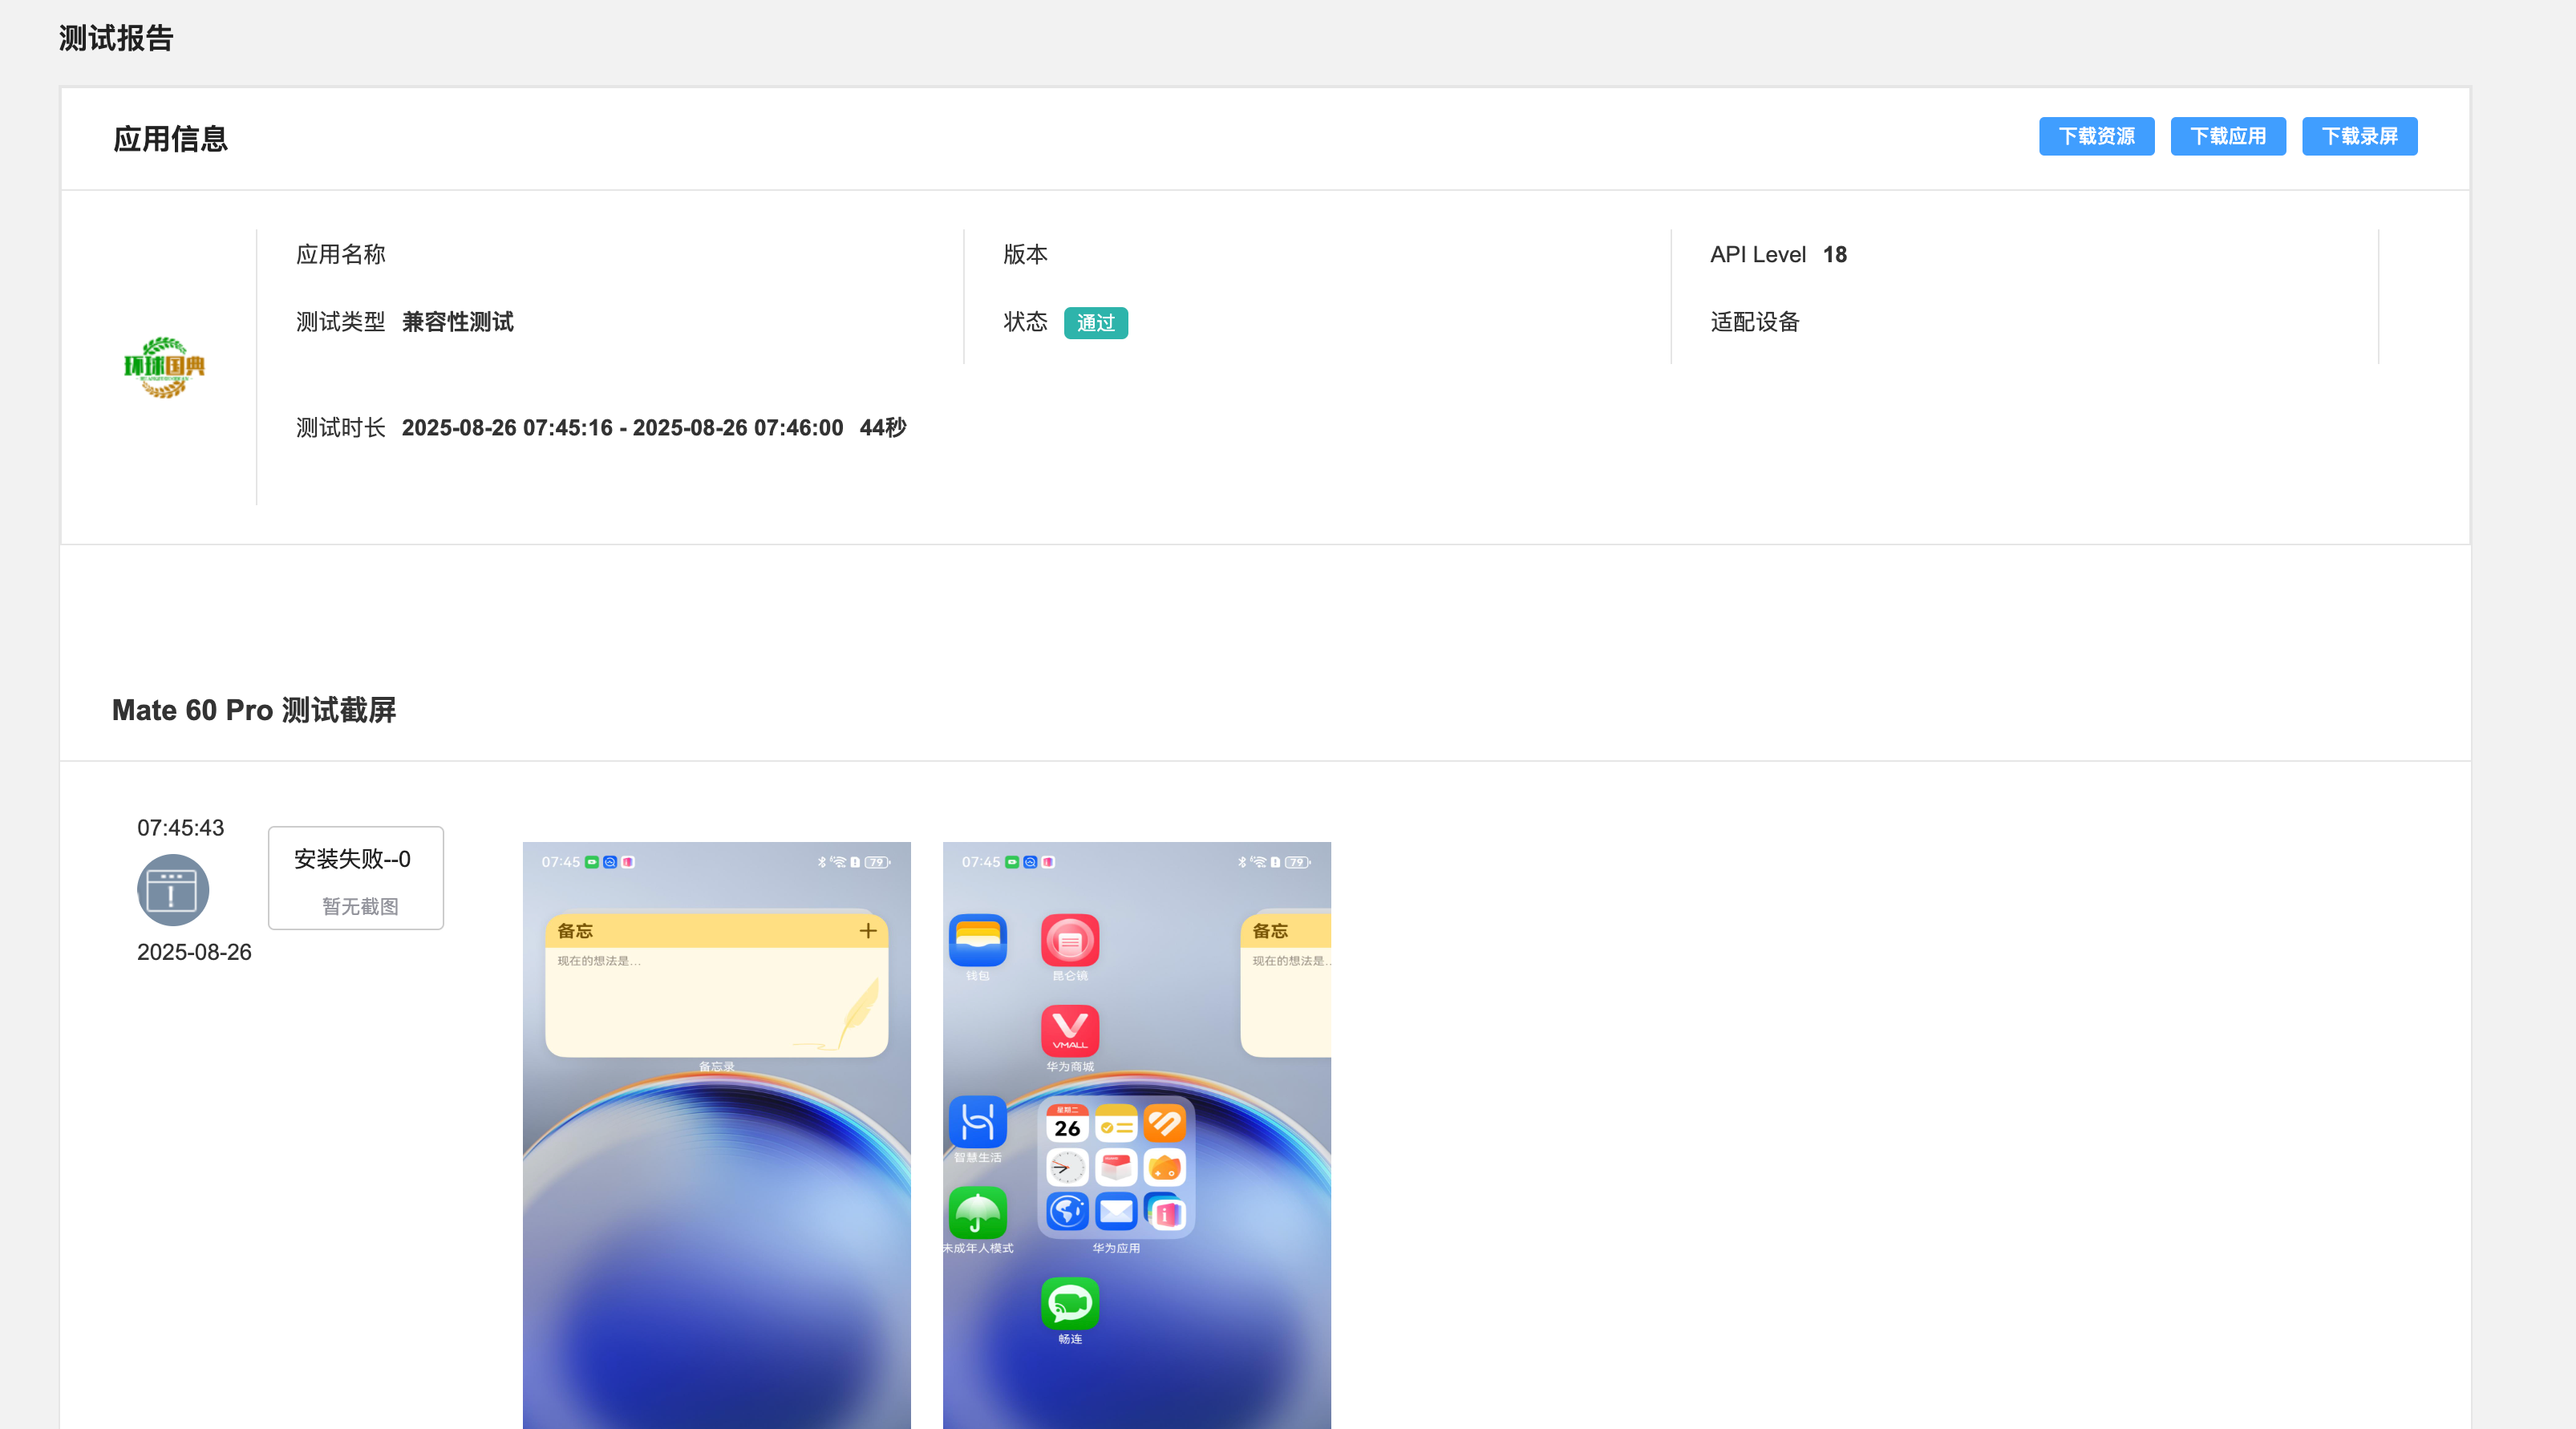Click the 备忘 widget header in first screenshot
2576x1429 pixels.
[716, 931]
